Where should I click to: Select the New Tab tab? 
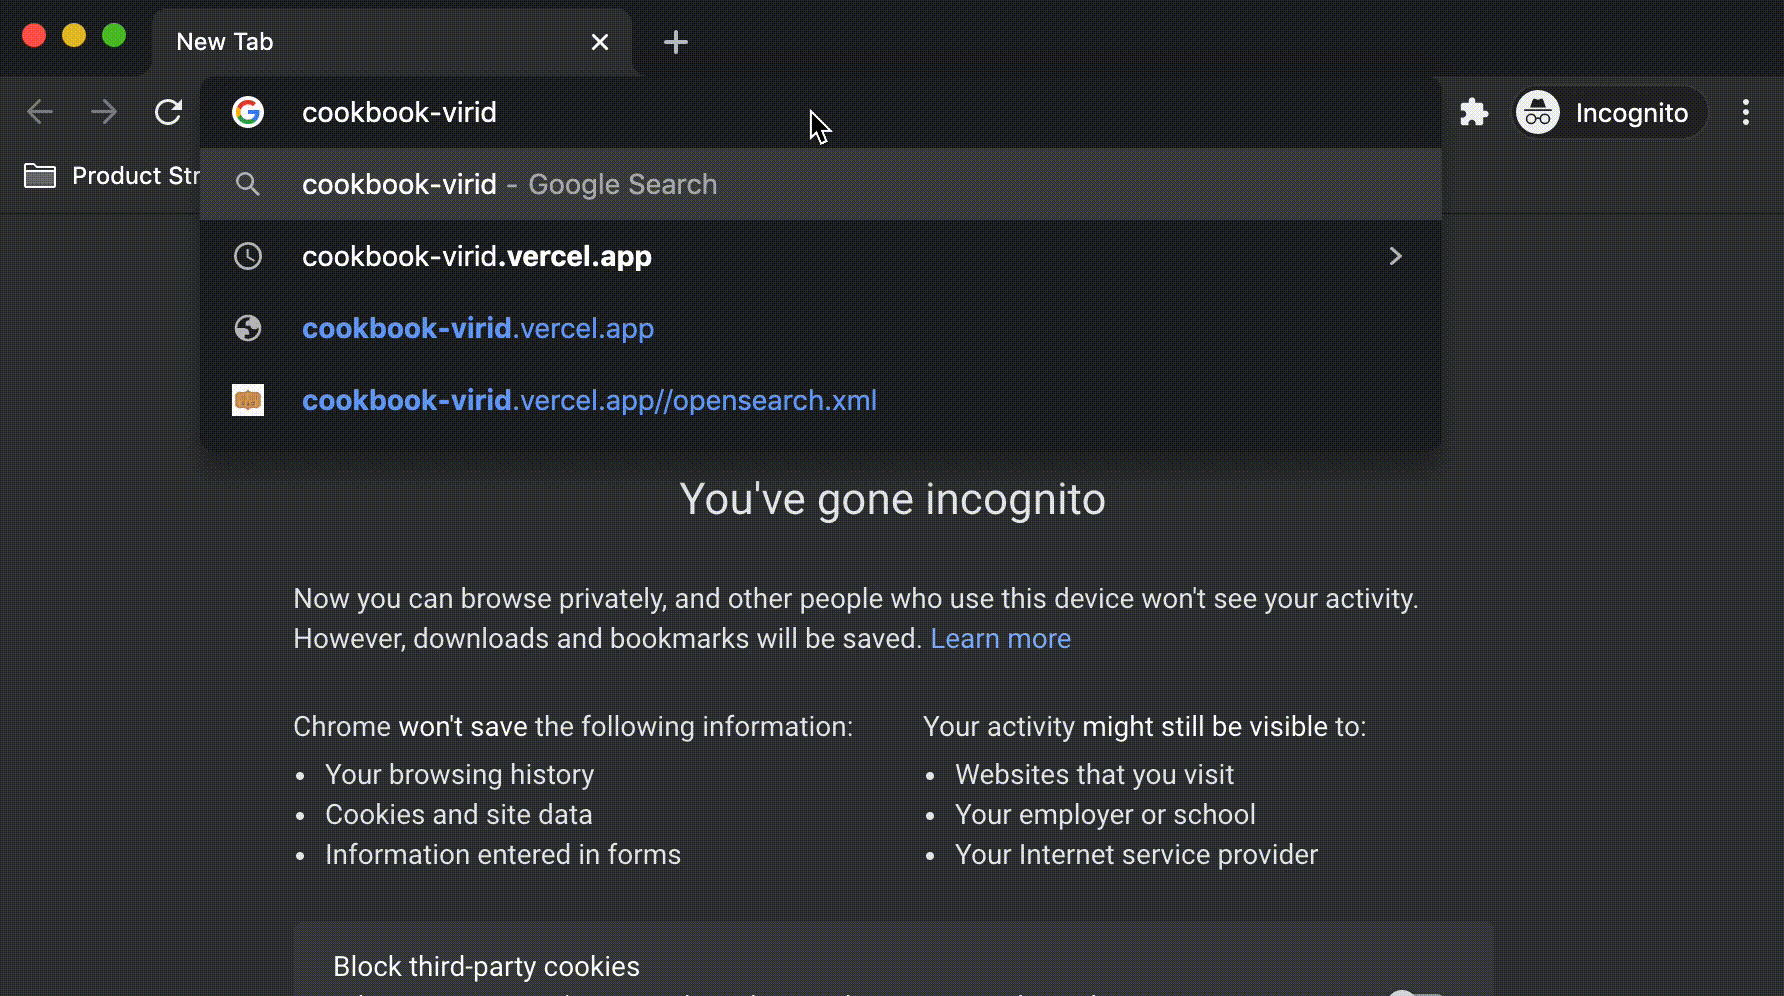coord(392,42)
